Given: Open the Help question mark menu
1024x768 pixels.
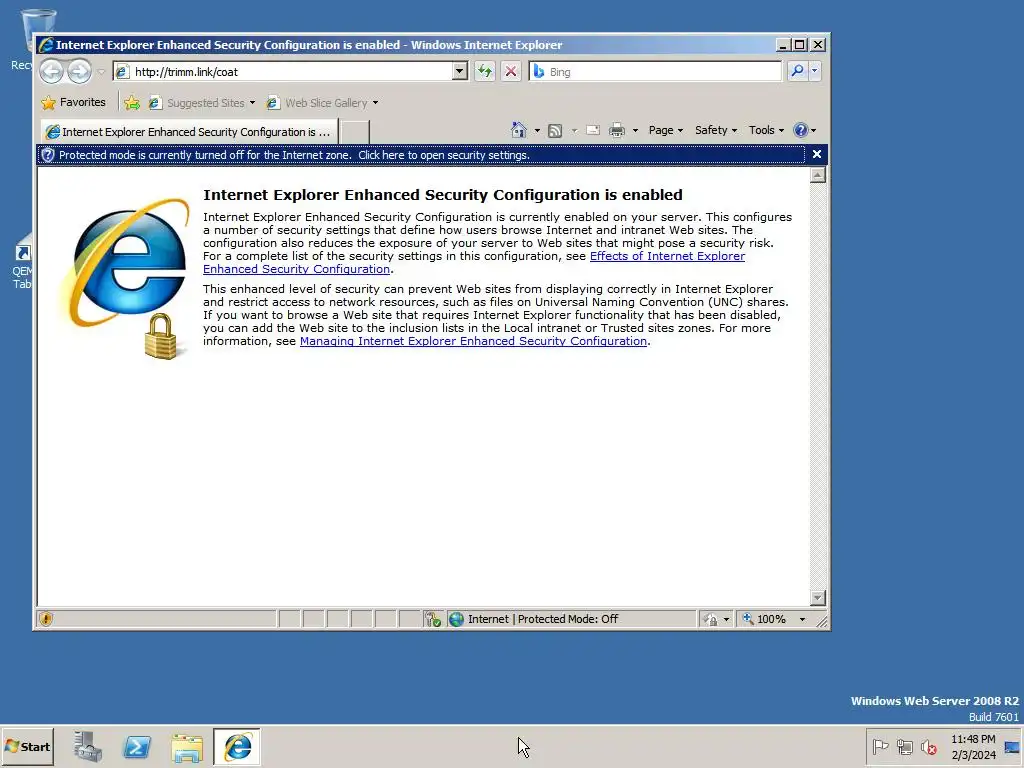Looking at the screenshot, I should click(805, 130).
